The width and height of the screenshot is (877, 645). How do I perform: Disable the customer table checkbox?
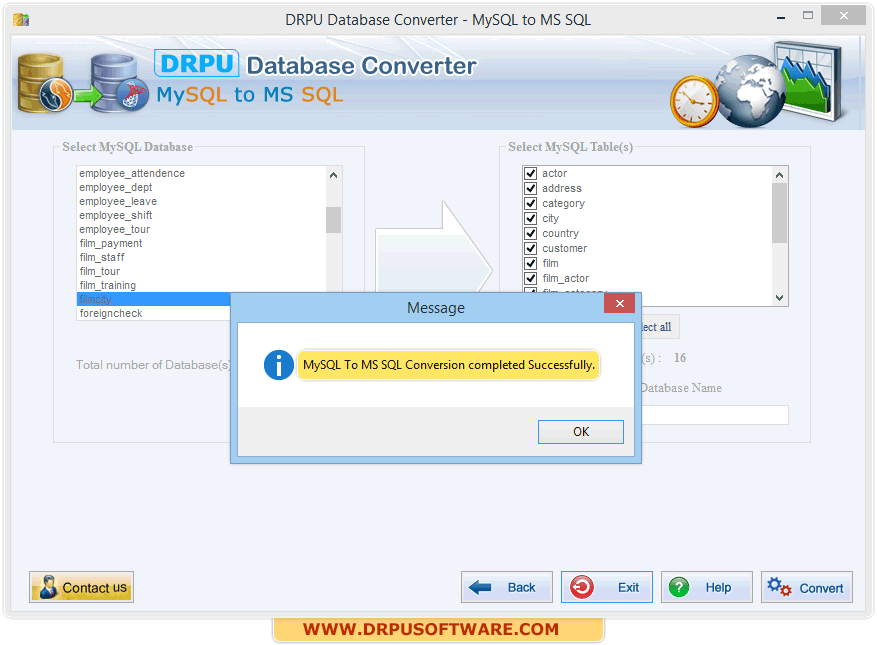(531, 248)
